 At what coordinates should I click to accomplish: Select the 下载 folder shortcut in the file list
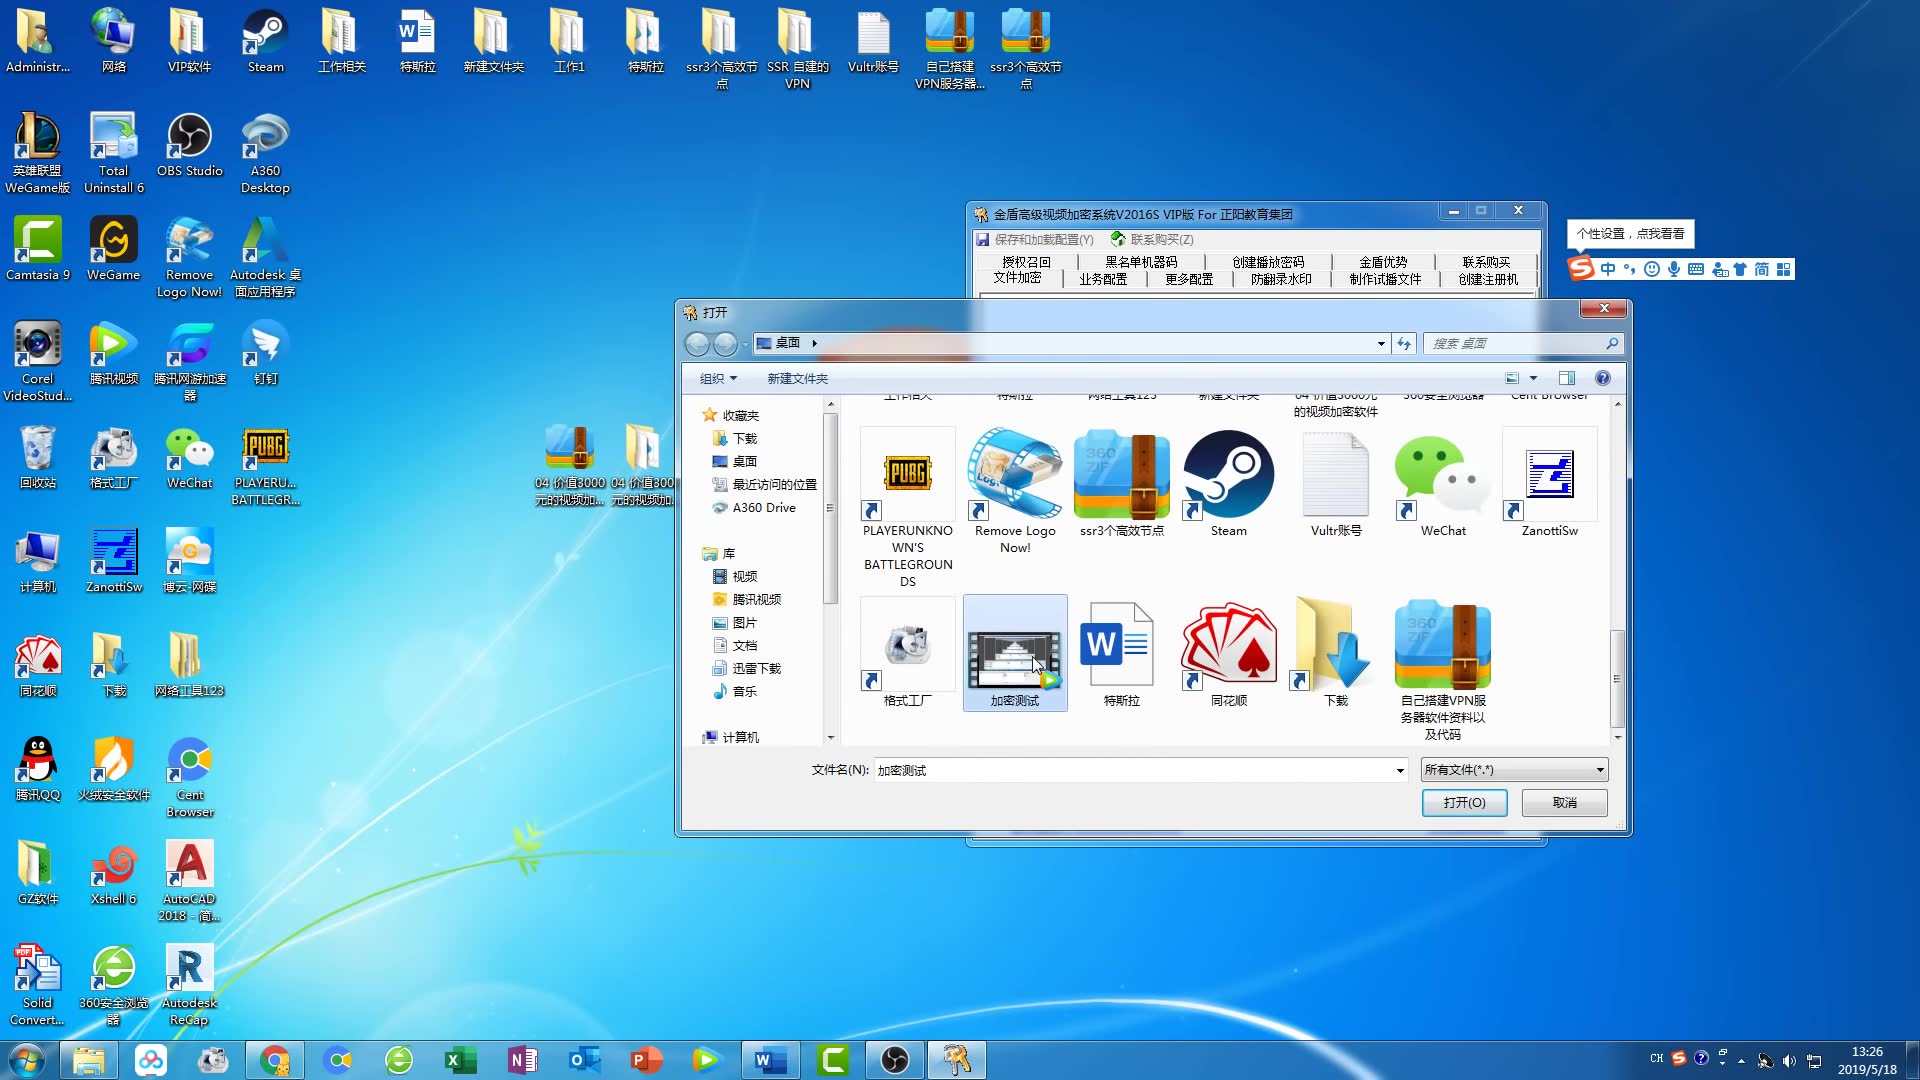1336,654
